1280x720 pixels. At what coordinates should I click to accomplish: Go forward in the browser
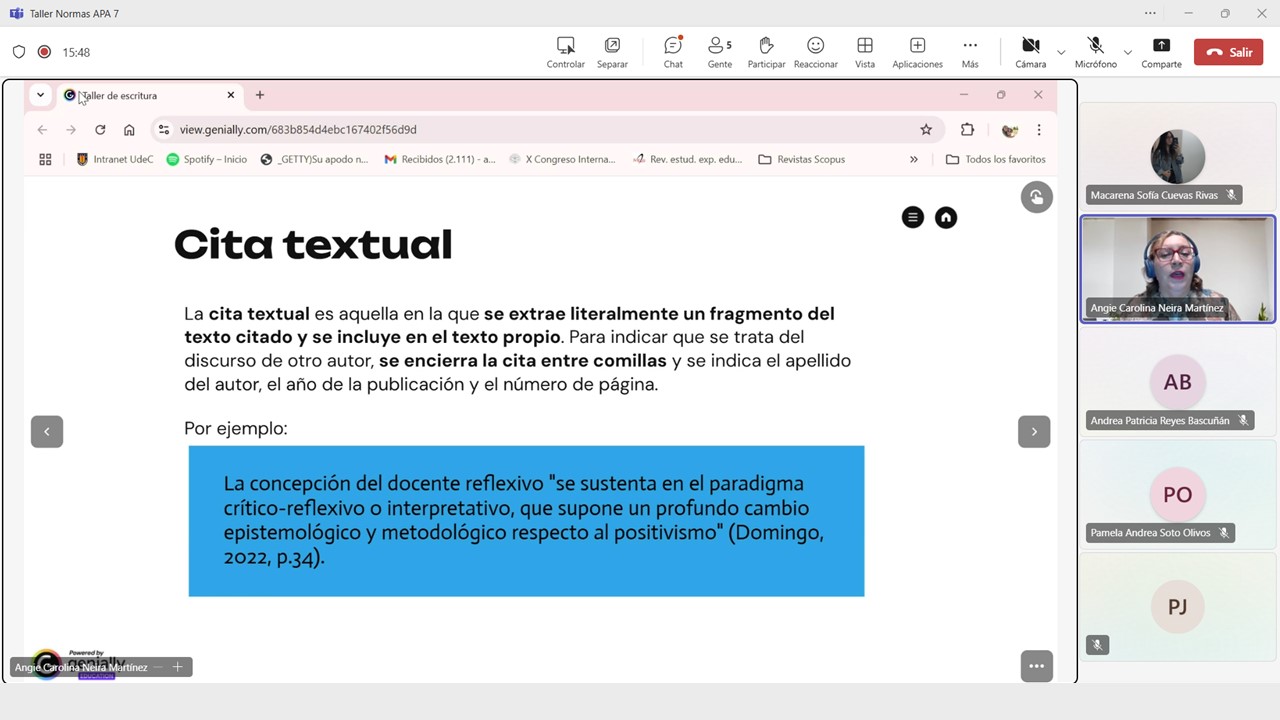(x=71, y=130)
